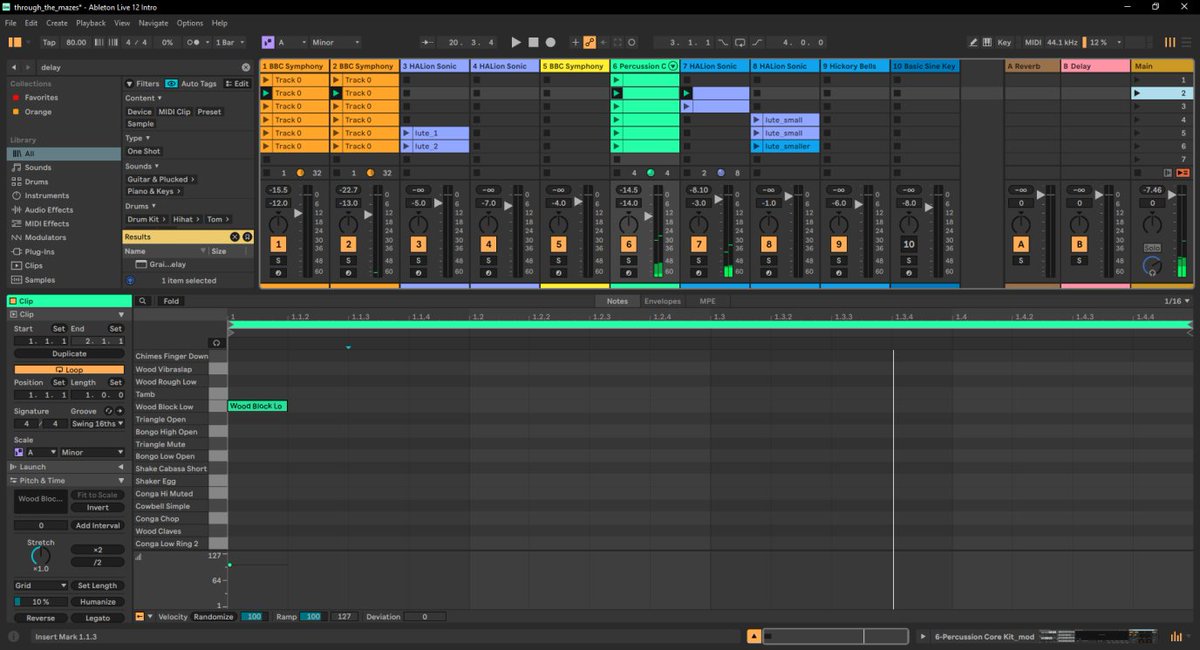Click the Main track Solo cue button
1200x650 pixels.
[1151, 247]
